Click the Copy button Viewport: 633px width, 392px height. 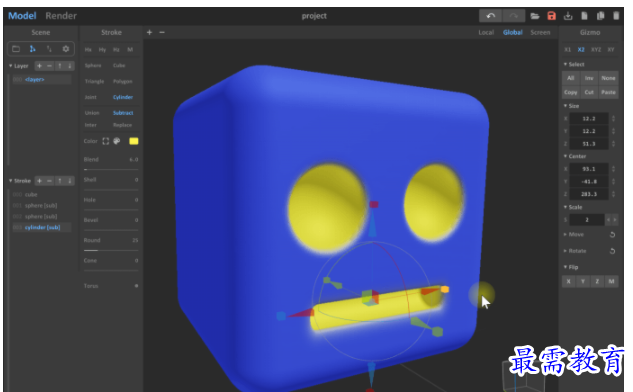[570, 92]
